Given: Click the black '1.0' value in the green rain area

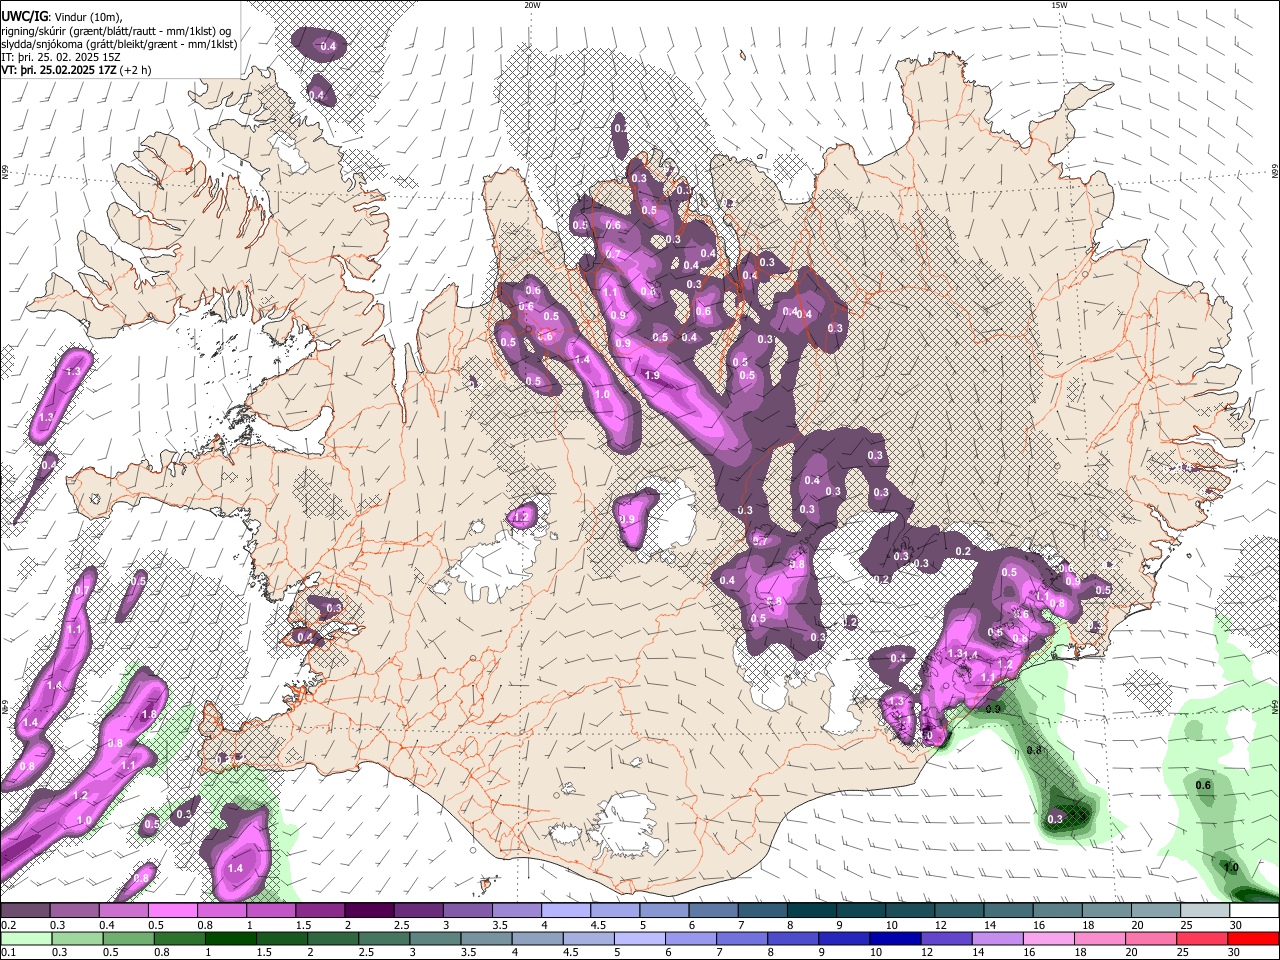Looking at the screenshot, I should coord(1232,868).
